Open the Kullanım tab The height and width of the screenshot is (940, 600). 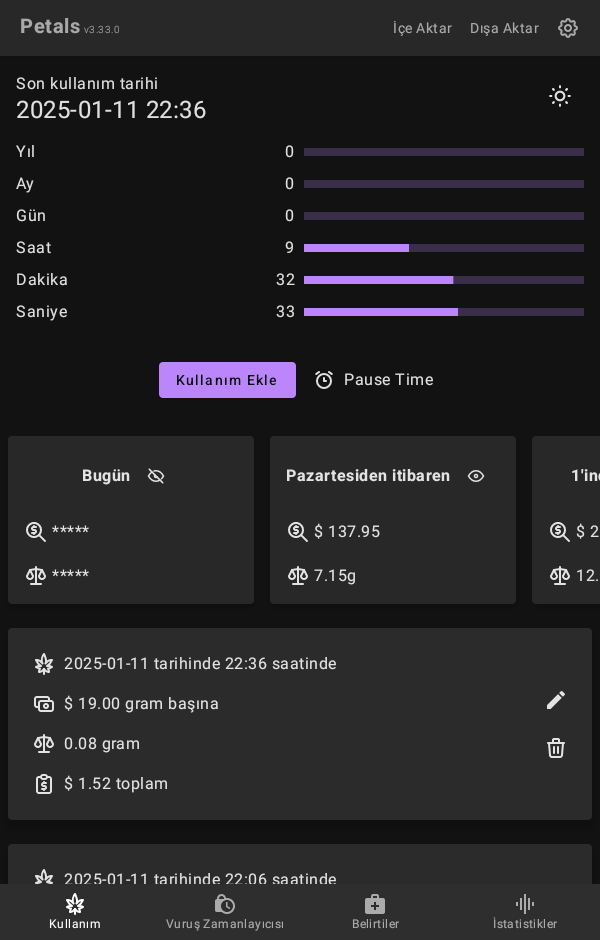click(75, 912)
